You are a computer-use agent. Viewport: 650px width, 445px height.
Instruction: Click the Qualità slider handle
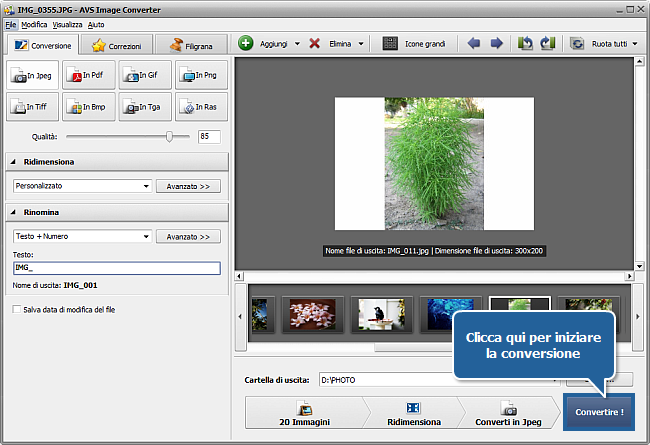point(170,135)
